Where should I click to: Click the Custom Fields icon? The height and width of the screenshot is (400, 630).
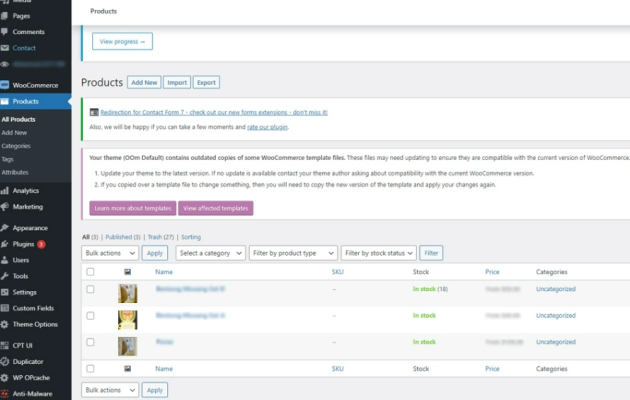tap(4, 308)
